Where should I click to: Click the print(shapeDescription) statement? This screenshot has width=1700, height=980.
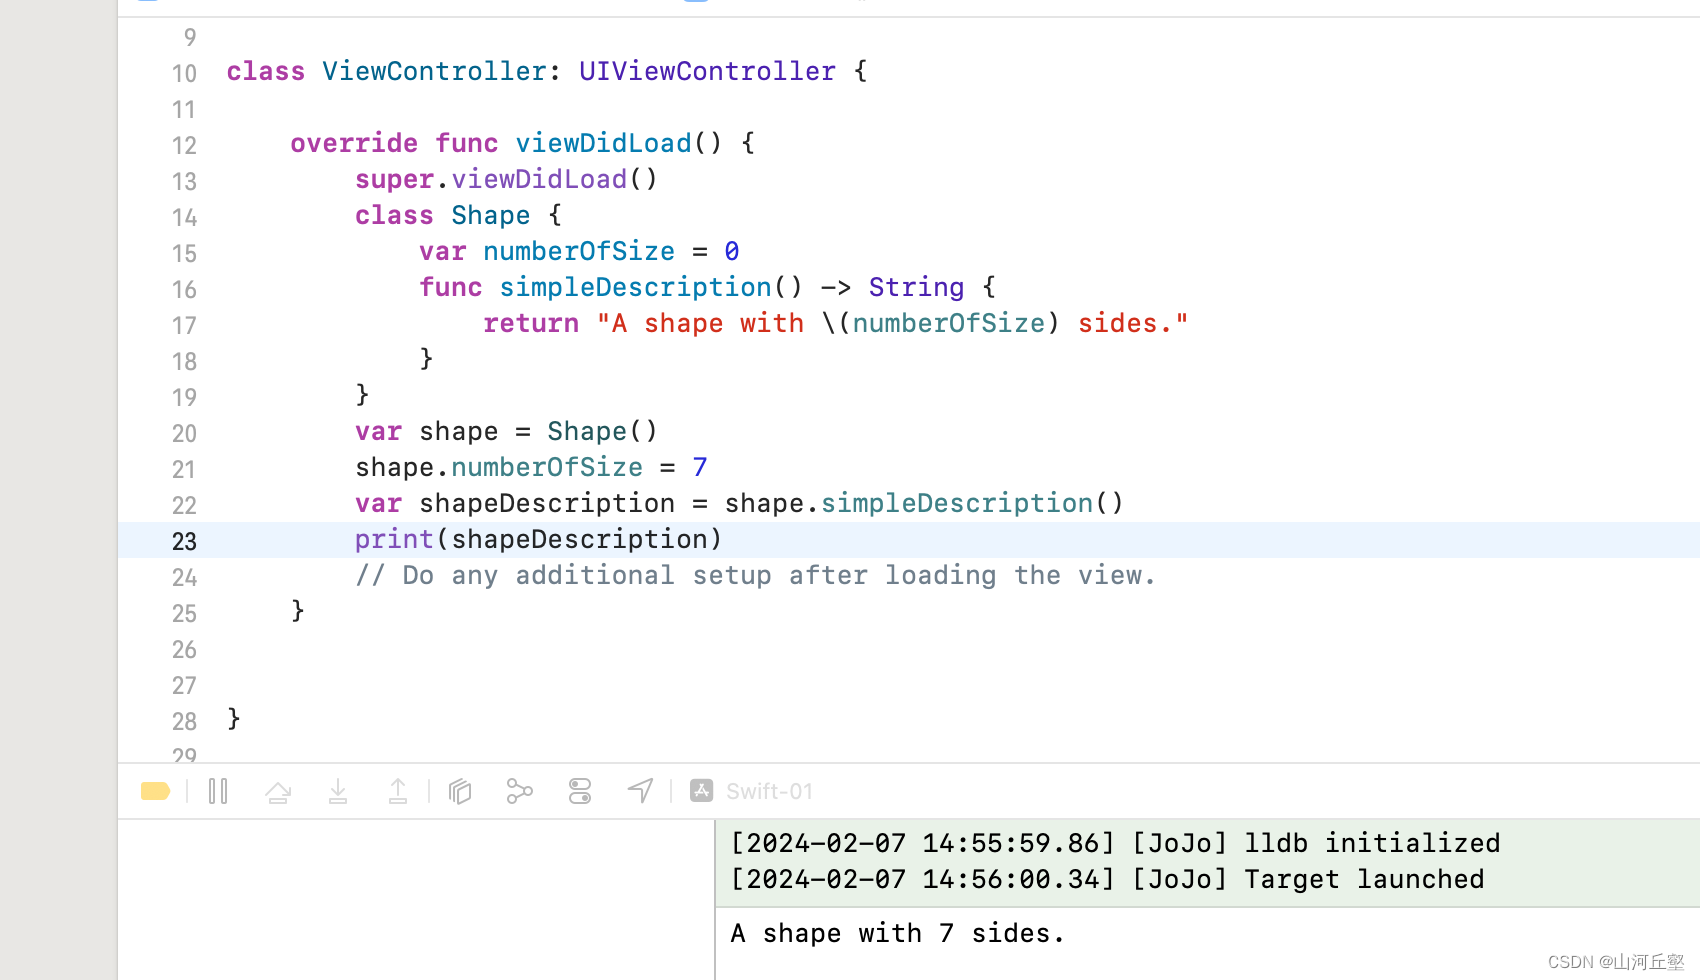pos(538,539)
